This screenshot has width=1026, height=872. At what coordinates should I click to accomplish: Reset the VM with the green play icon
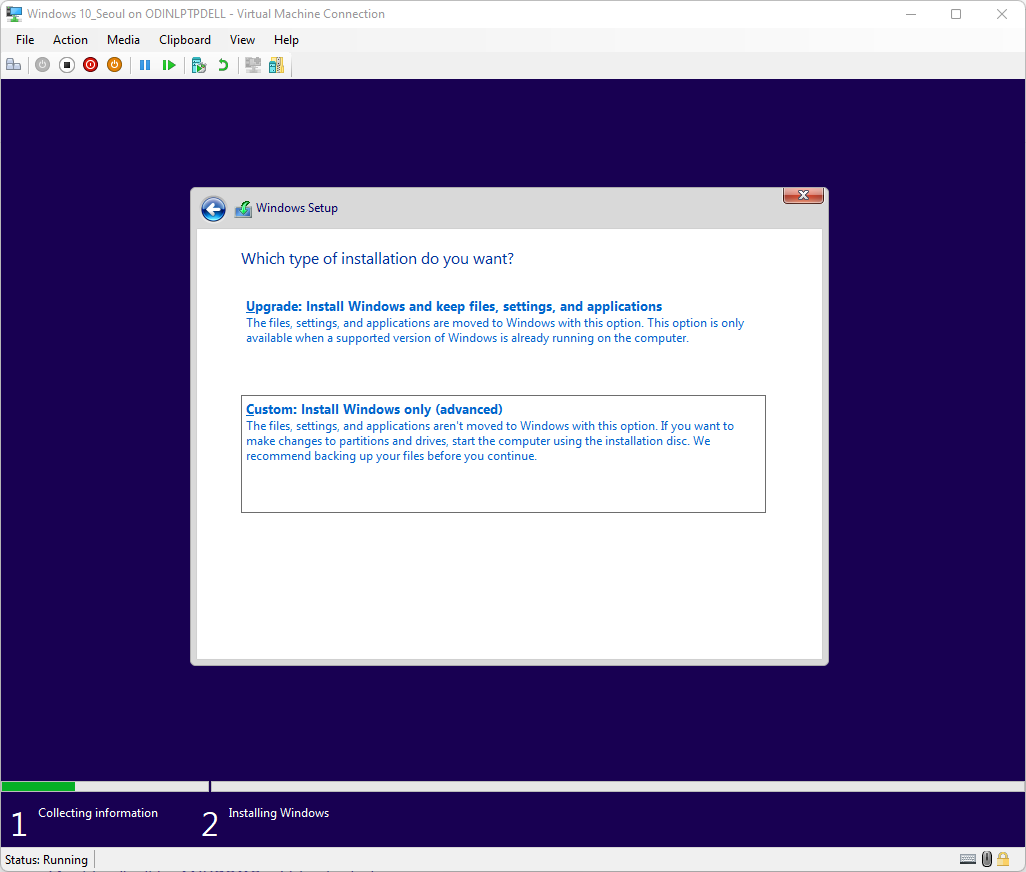169,65
